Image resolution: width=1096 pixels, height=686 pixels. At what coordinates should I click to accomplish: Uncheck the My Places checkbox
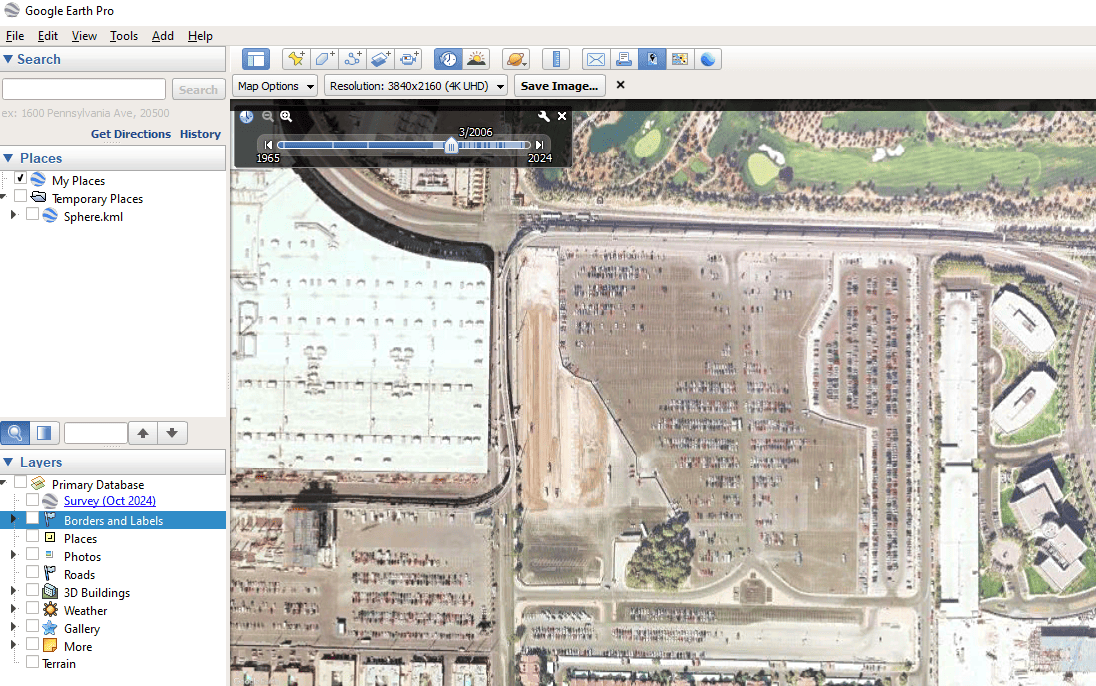pyautogui.click(x=20, y=178)
